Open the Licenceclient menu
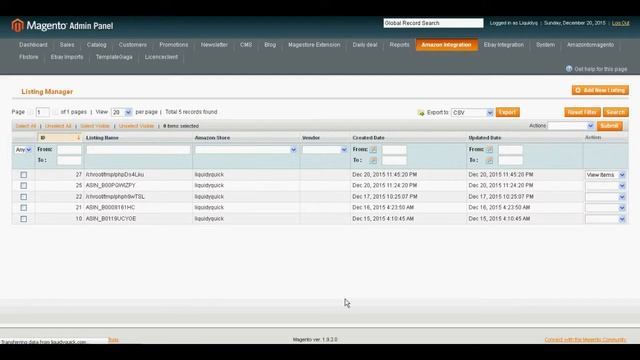 click(161, 57)
